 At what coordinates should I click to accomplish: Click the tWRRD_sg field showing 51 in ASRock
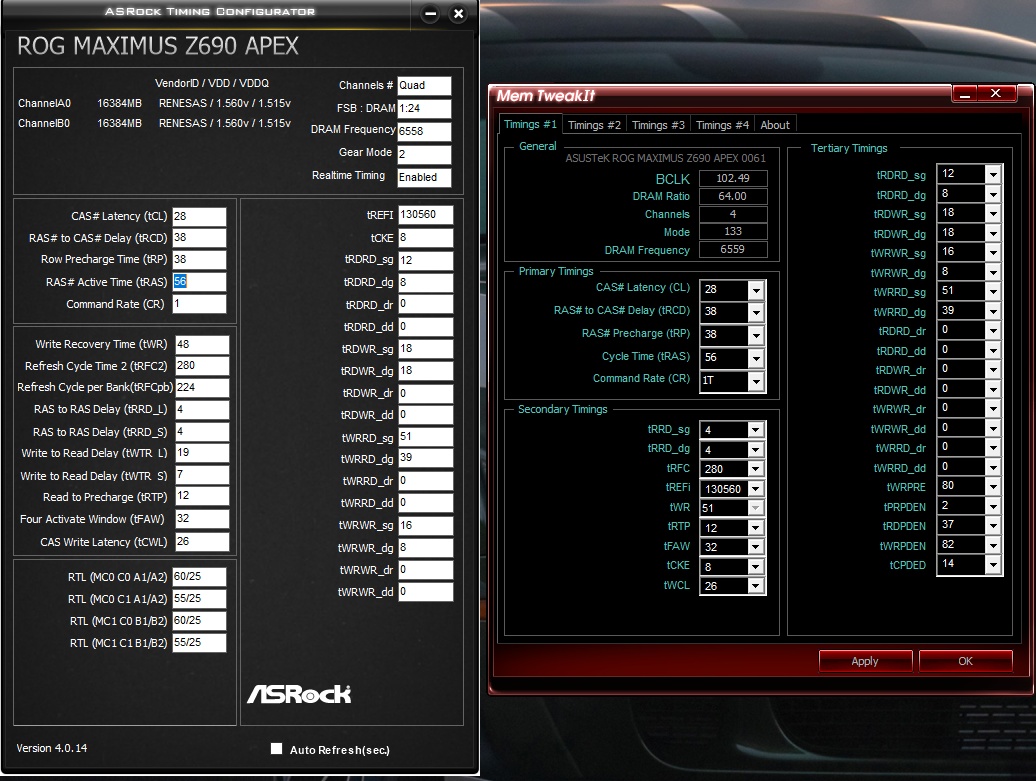tap(426, 437)
